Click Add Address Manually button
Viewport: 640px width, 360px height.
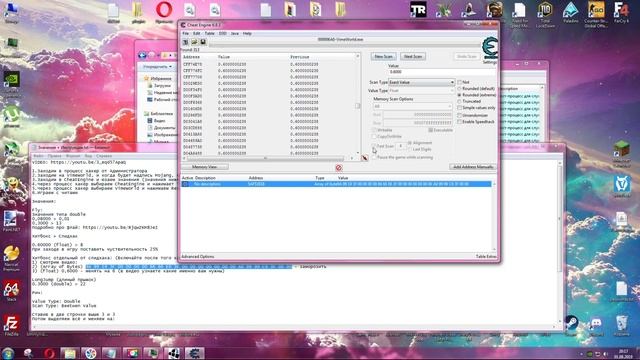(x=473, y=167)
